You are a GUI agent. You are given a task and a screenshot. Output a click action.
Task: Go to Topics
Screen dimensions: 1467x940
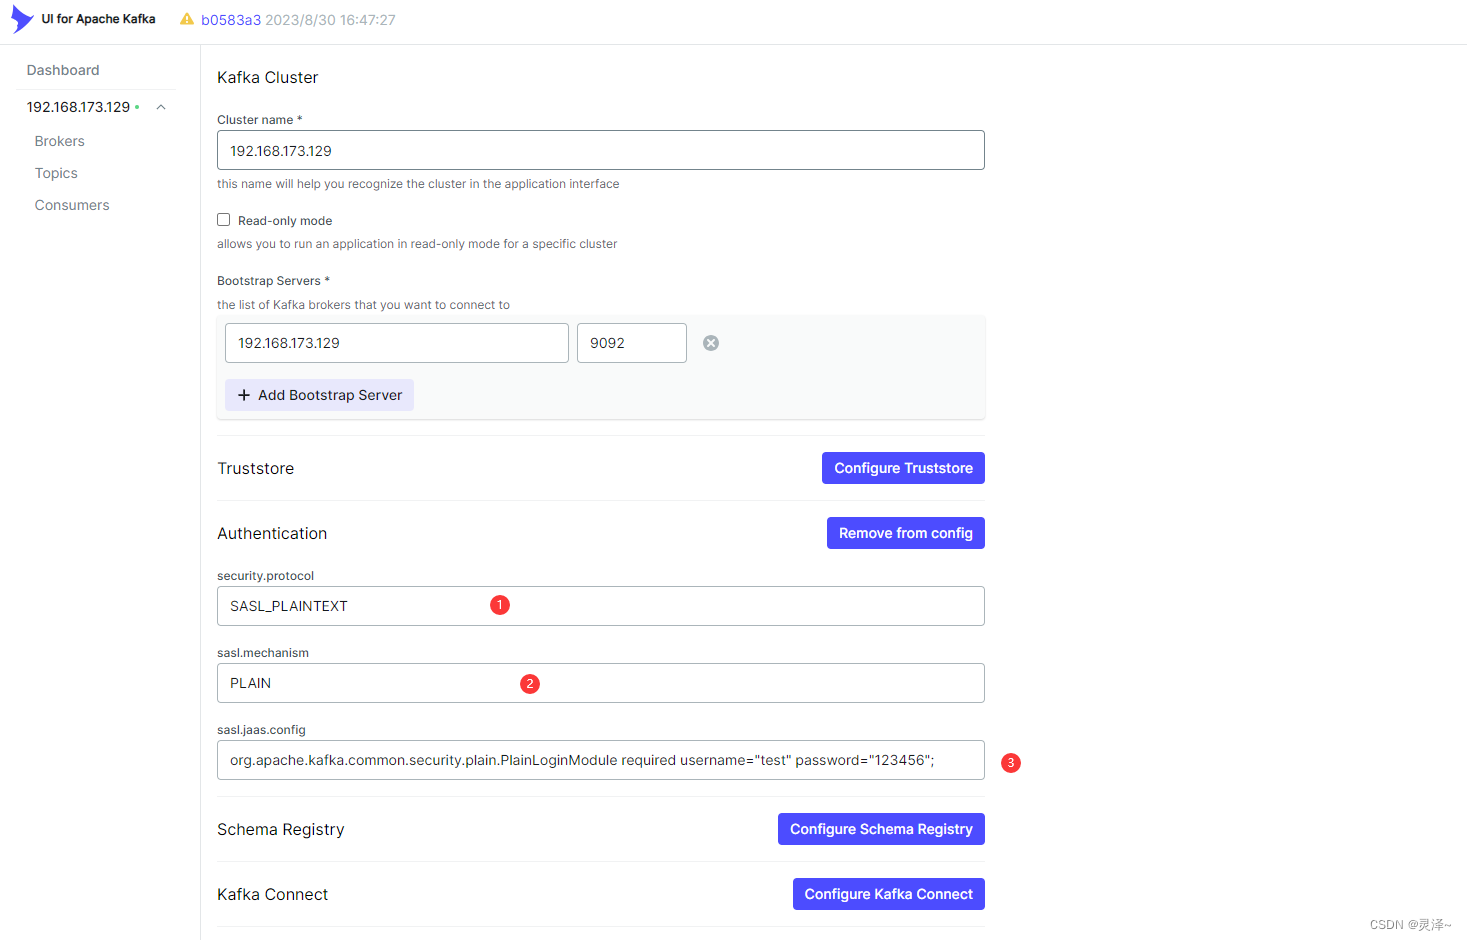pos(56,173)
